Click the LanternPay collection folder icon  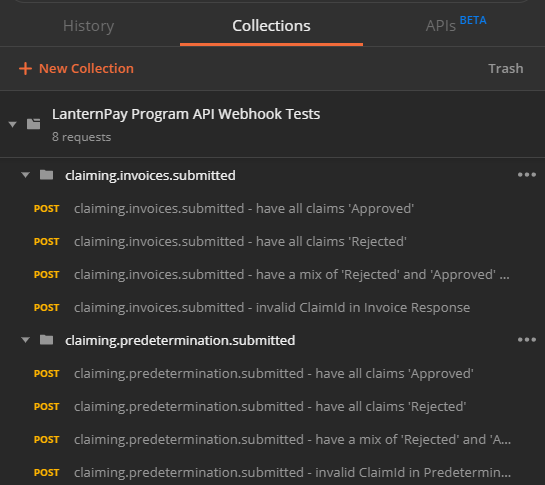point(34,124)
